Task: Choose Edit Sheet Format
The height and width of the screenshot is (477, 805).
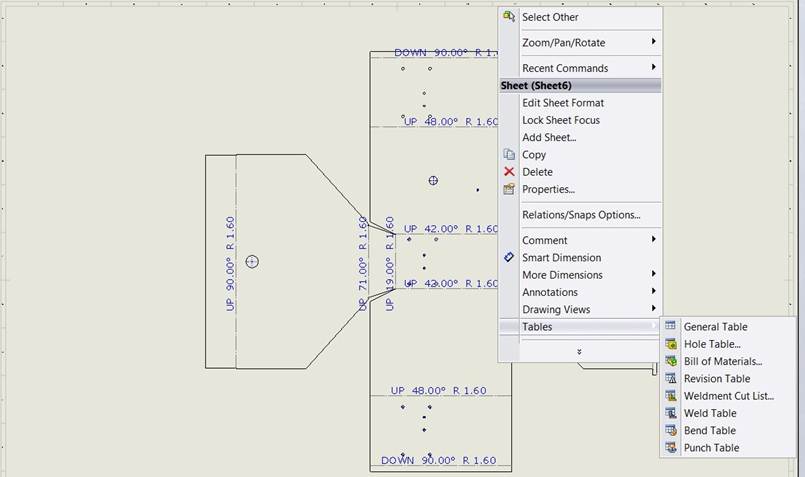Action: coord(563,103)
